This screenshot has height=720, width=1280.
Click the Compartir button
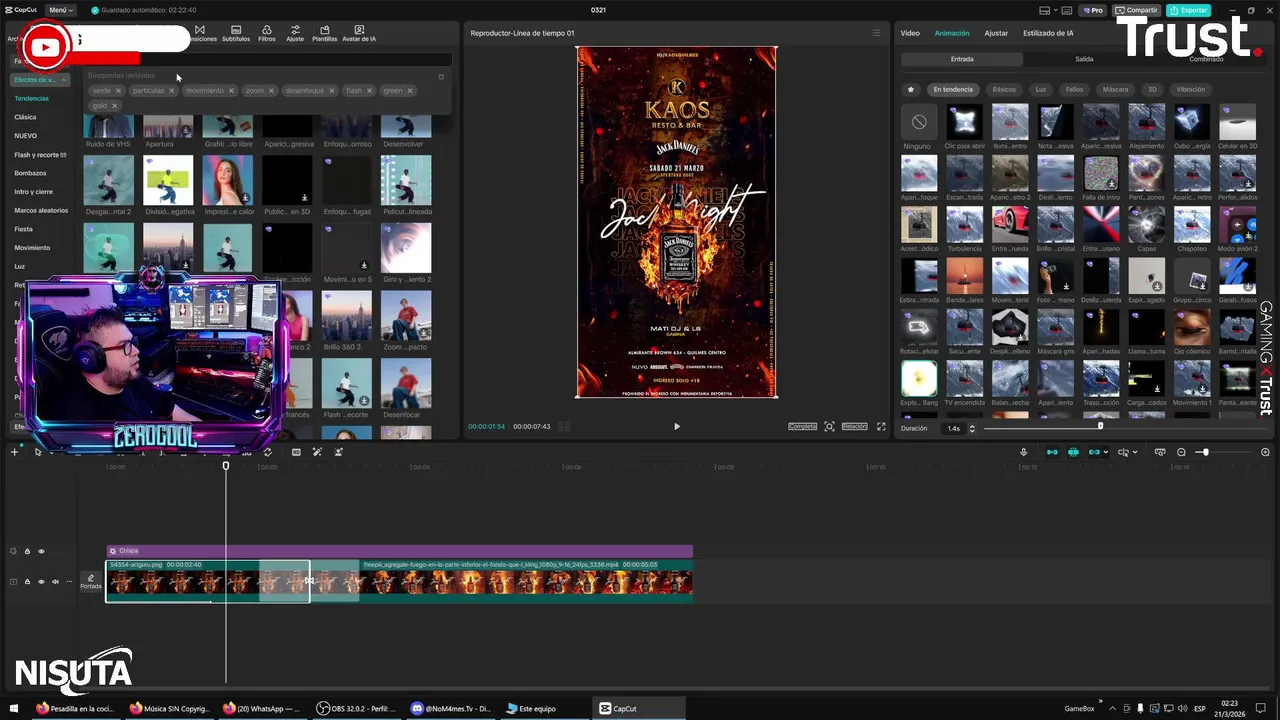coord(1137,10)
